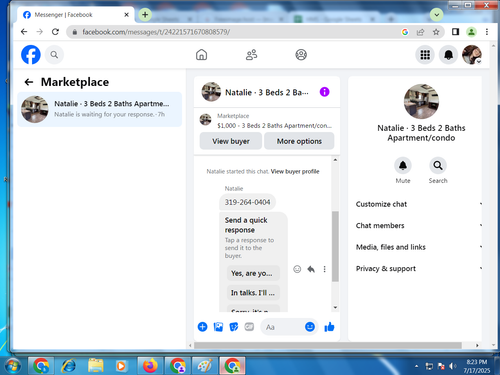Open the tab search dropdown chevron
This screenshot has width=500, height=375.
436,15
